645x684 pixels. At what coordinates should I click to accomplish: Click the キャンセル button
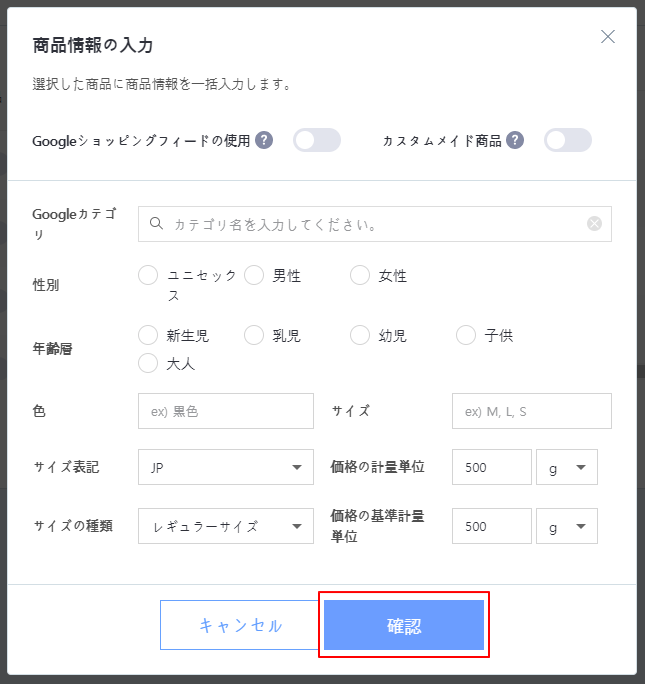(x=240, y=625)
